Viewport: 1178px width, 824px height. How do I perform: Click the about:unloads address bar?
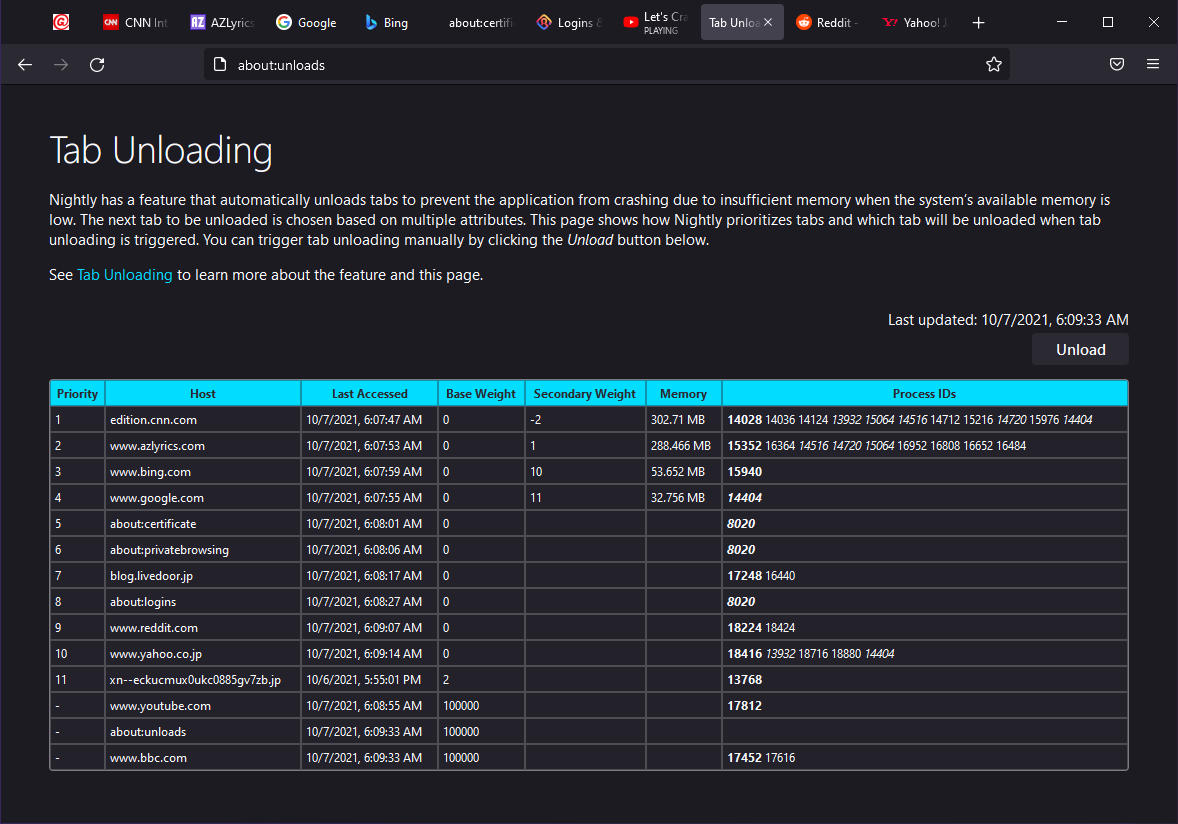[x=600, y=65]
